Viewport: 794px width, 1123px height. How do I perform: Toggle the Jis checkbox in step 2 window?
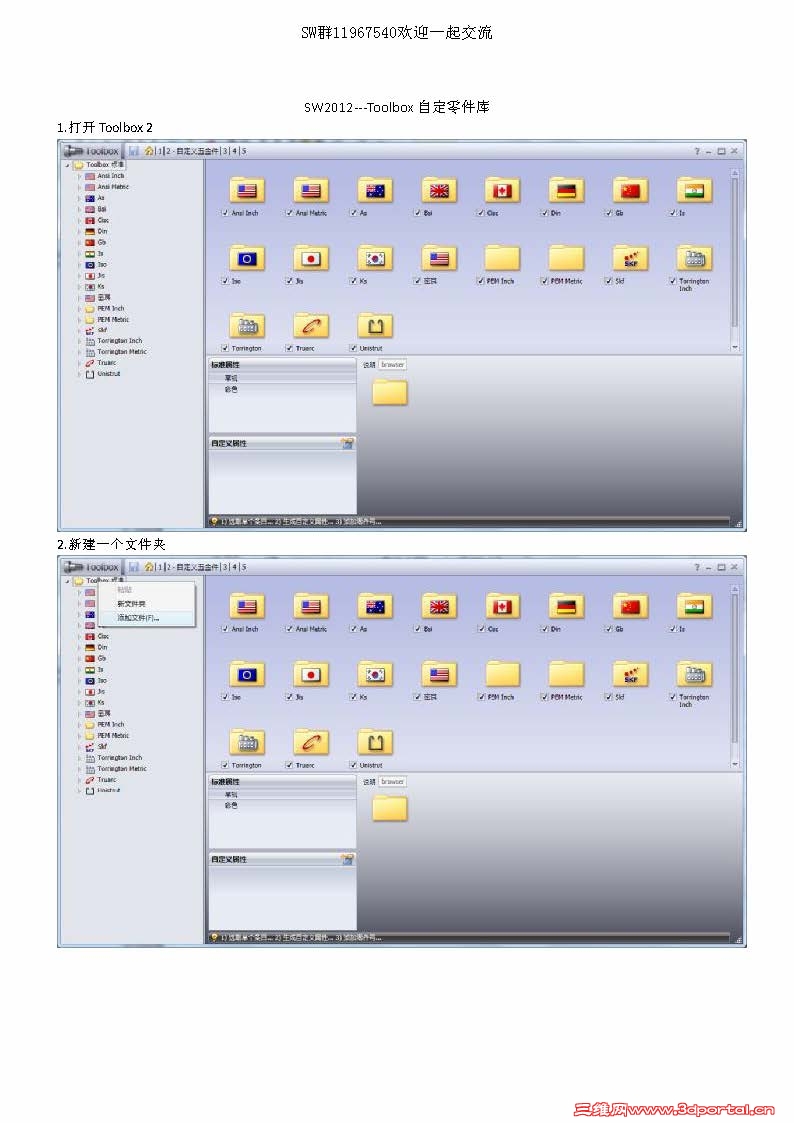[x=289, y=697]
